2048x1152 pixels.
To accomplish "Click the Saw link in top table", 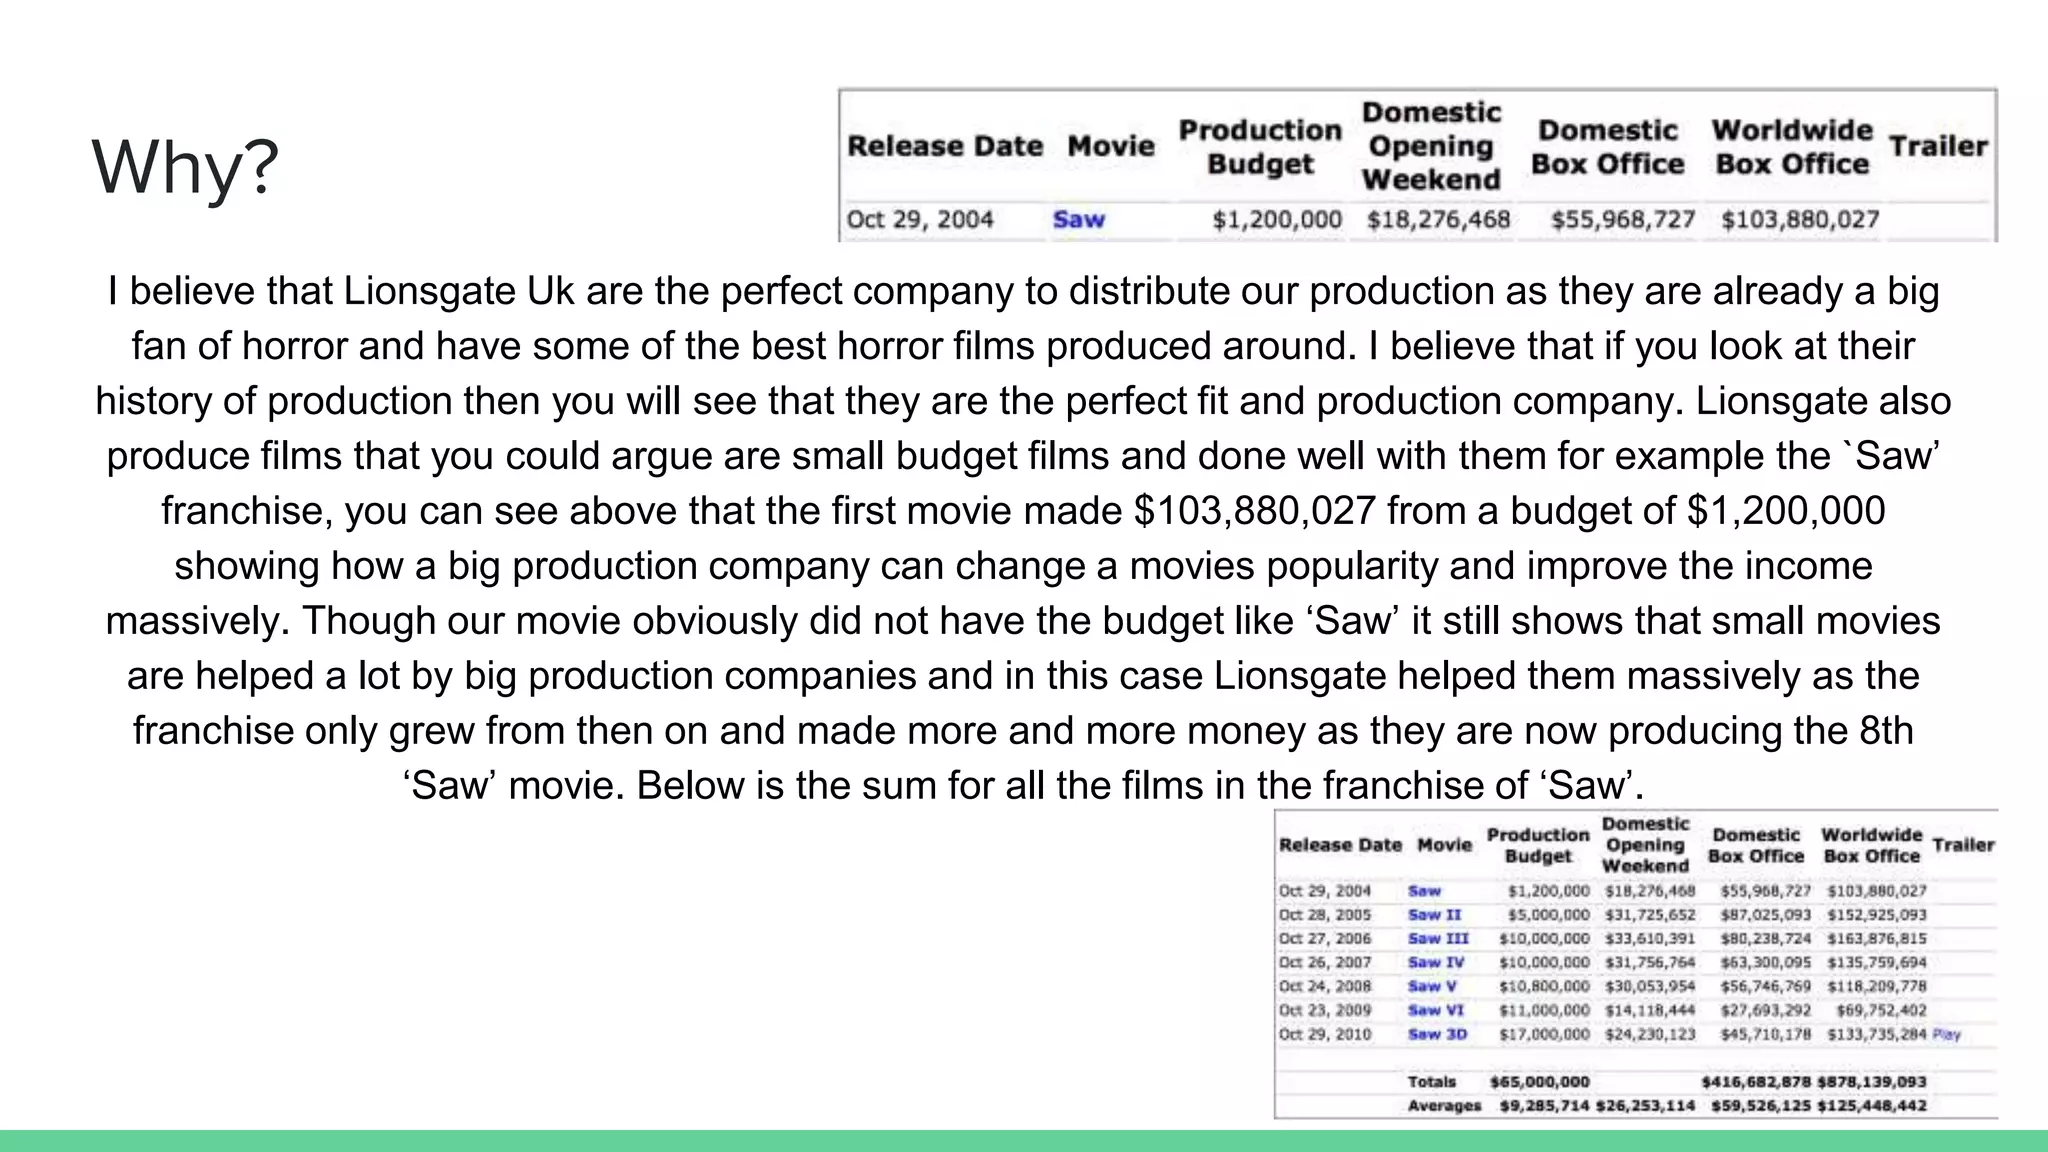I will click(1078, 220).
